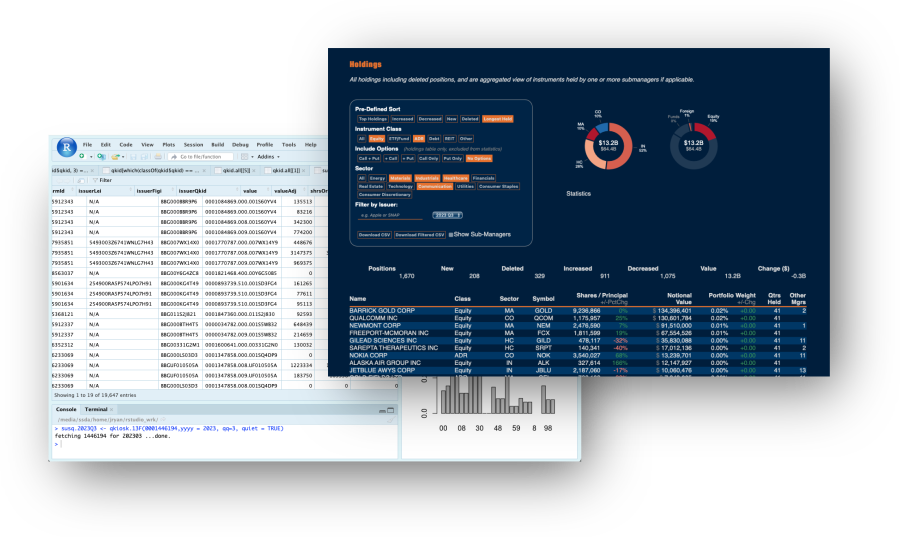Screen dimensions: 900x537
Task: Open the Code menu in RStudio
Action: (x=126, y=145)
